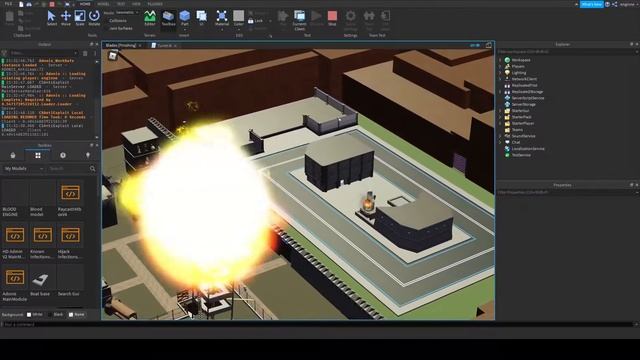Open the Terrain Editor
640x360 pixels.
pos(150,18)
